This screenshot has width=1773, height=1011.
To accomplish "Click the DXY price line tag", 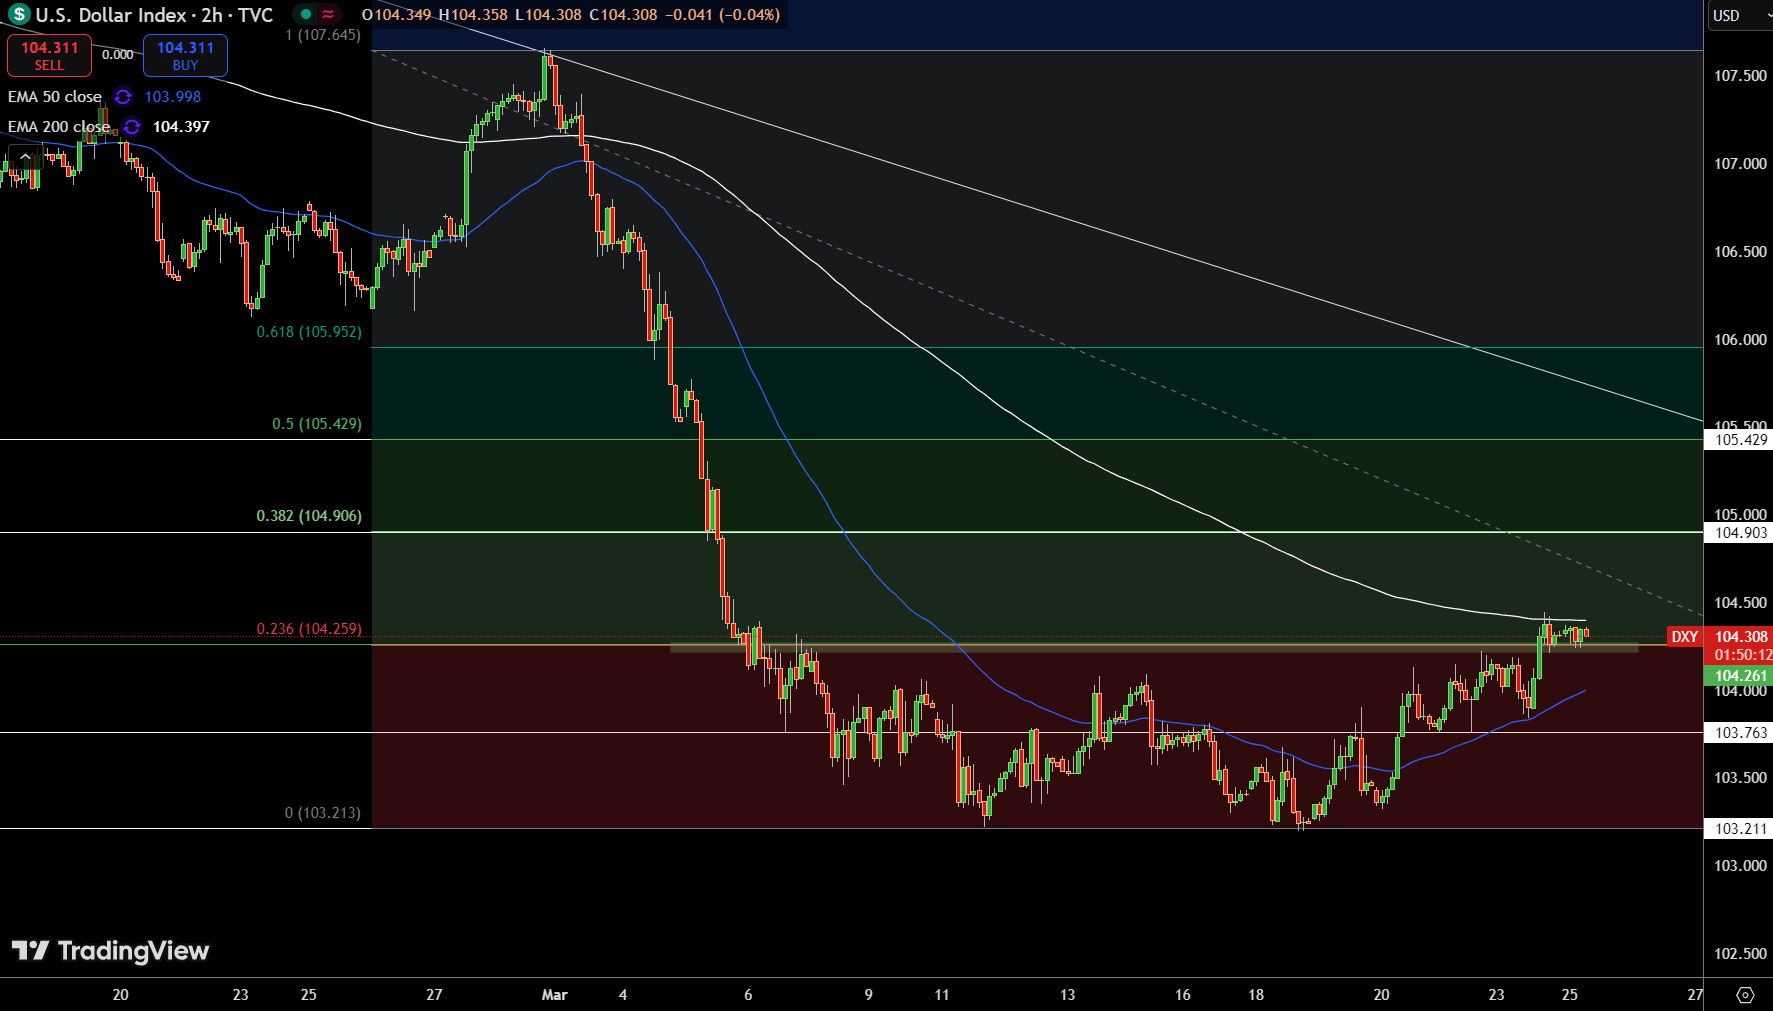I will (x=1685, y=637).
